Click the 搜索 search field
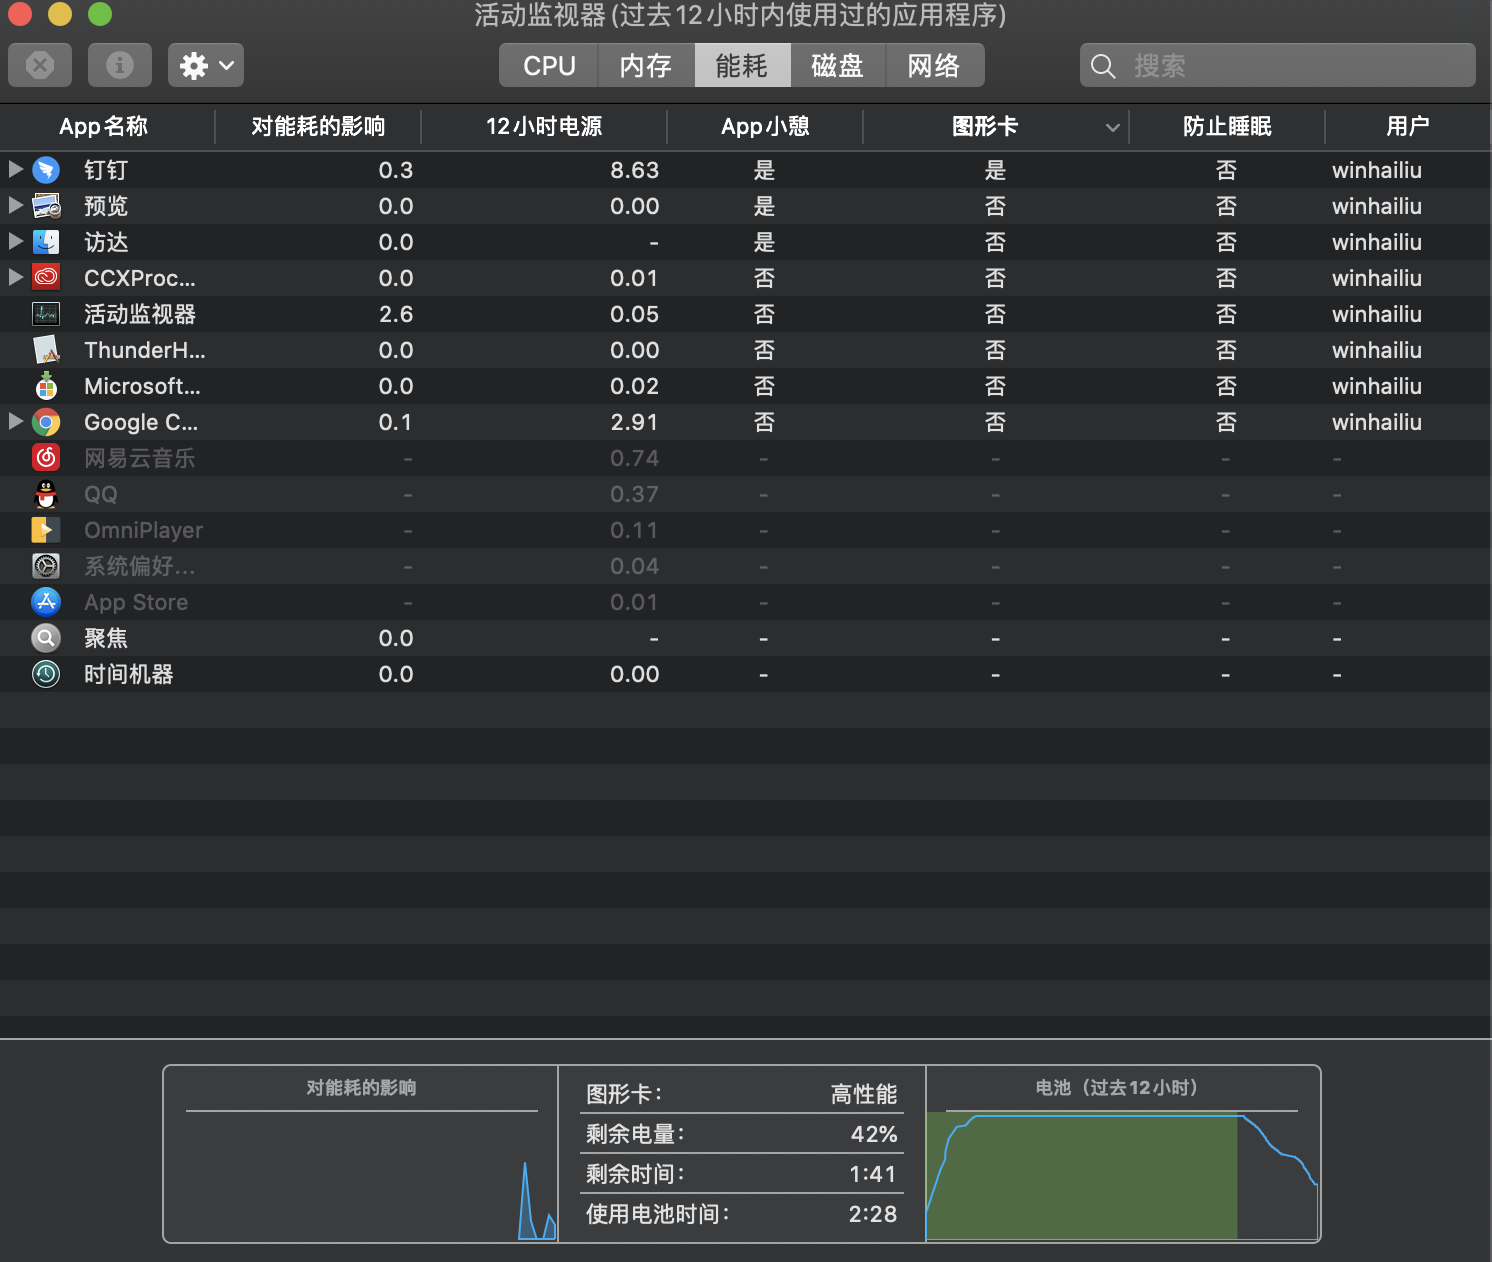1492x1262 pixels. pyautogui.click(x=1290, y=66)
